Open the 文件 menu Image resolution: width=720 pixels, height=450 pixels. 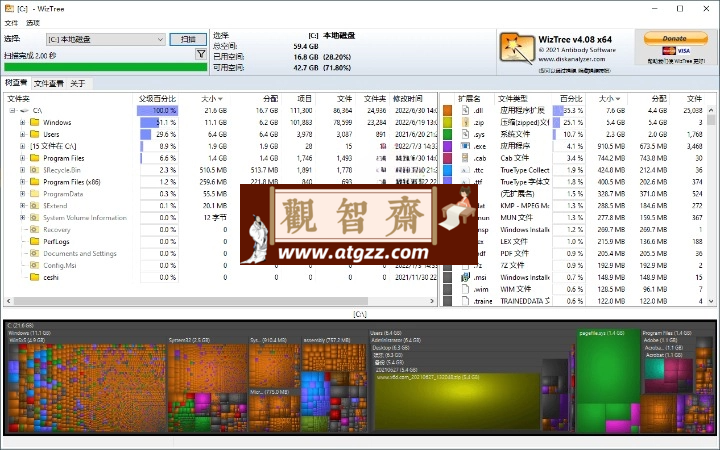[11, 23]
